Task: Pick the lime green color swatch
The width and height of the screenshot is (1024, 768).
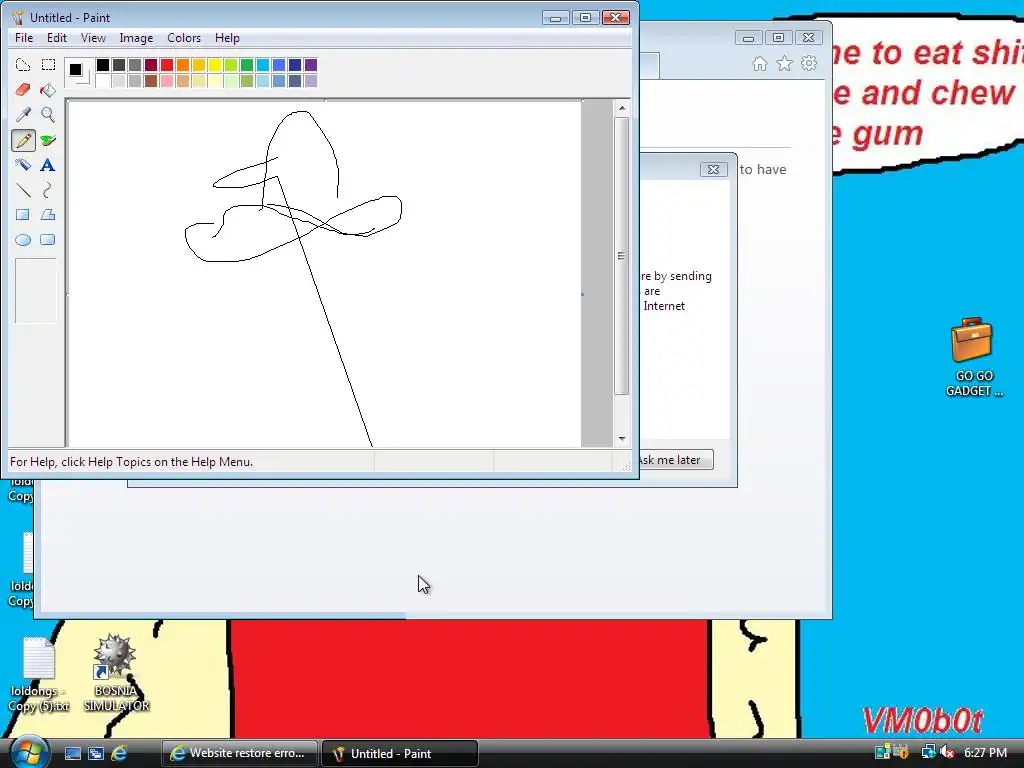Action: [x=231, y=65]
